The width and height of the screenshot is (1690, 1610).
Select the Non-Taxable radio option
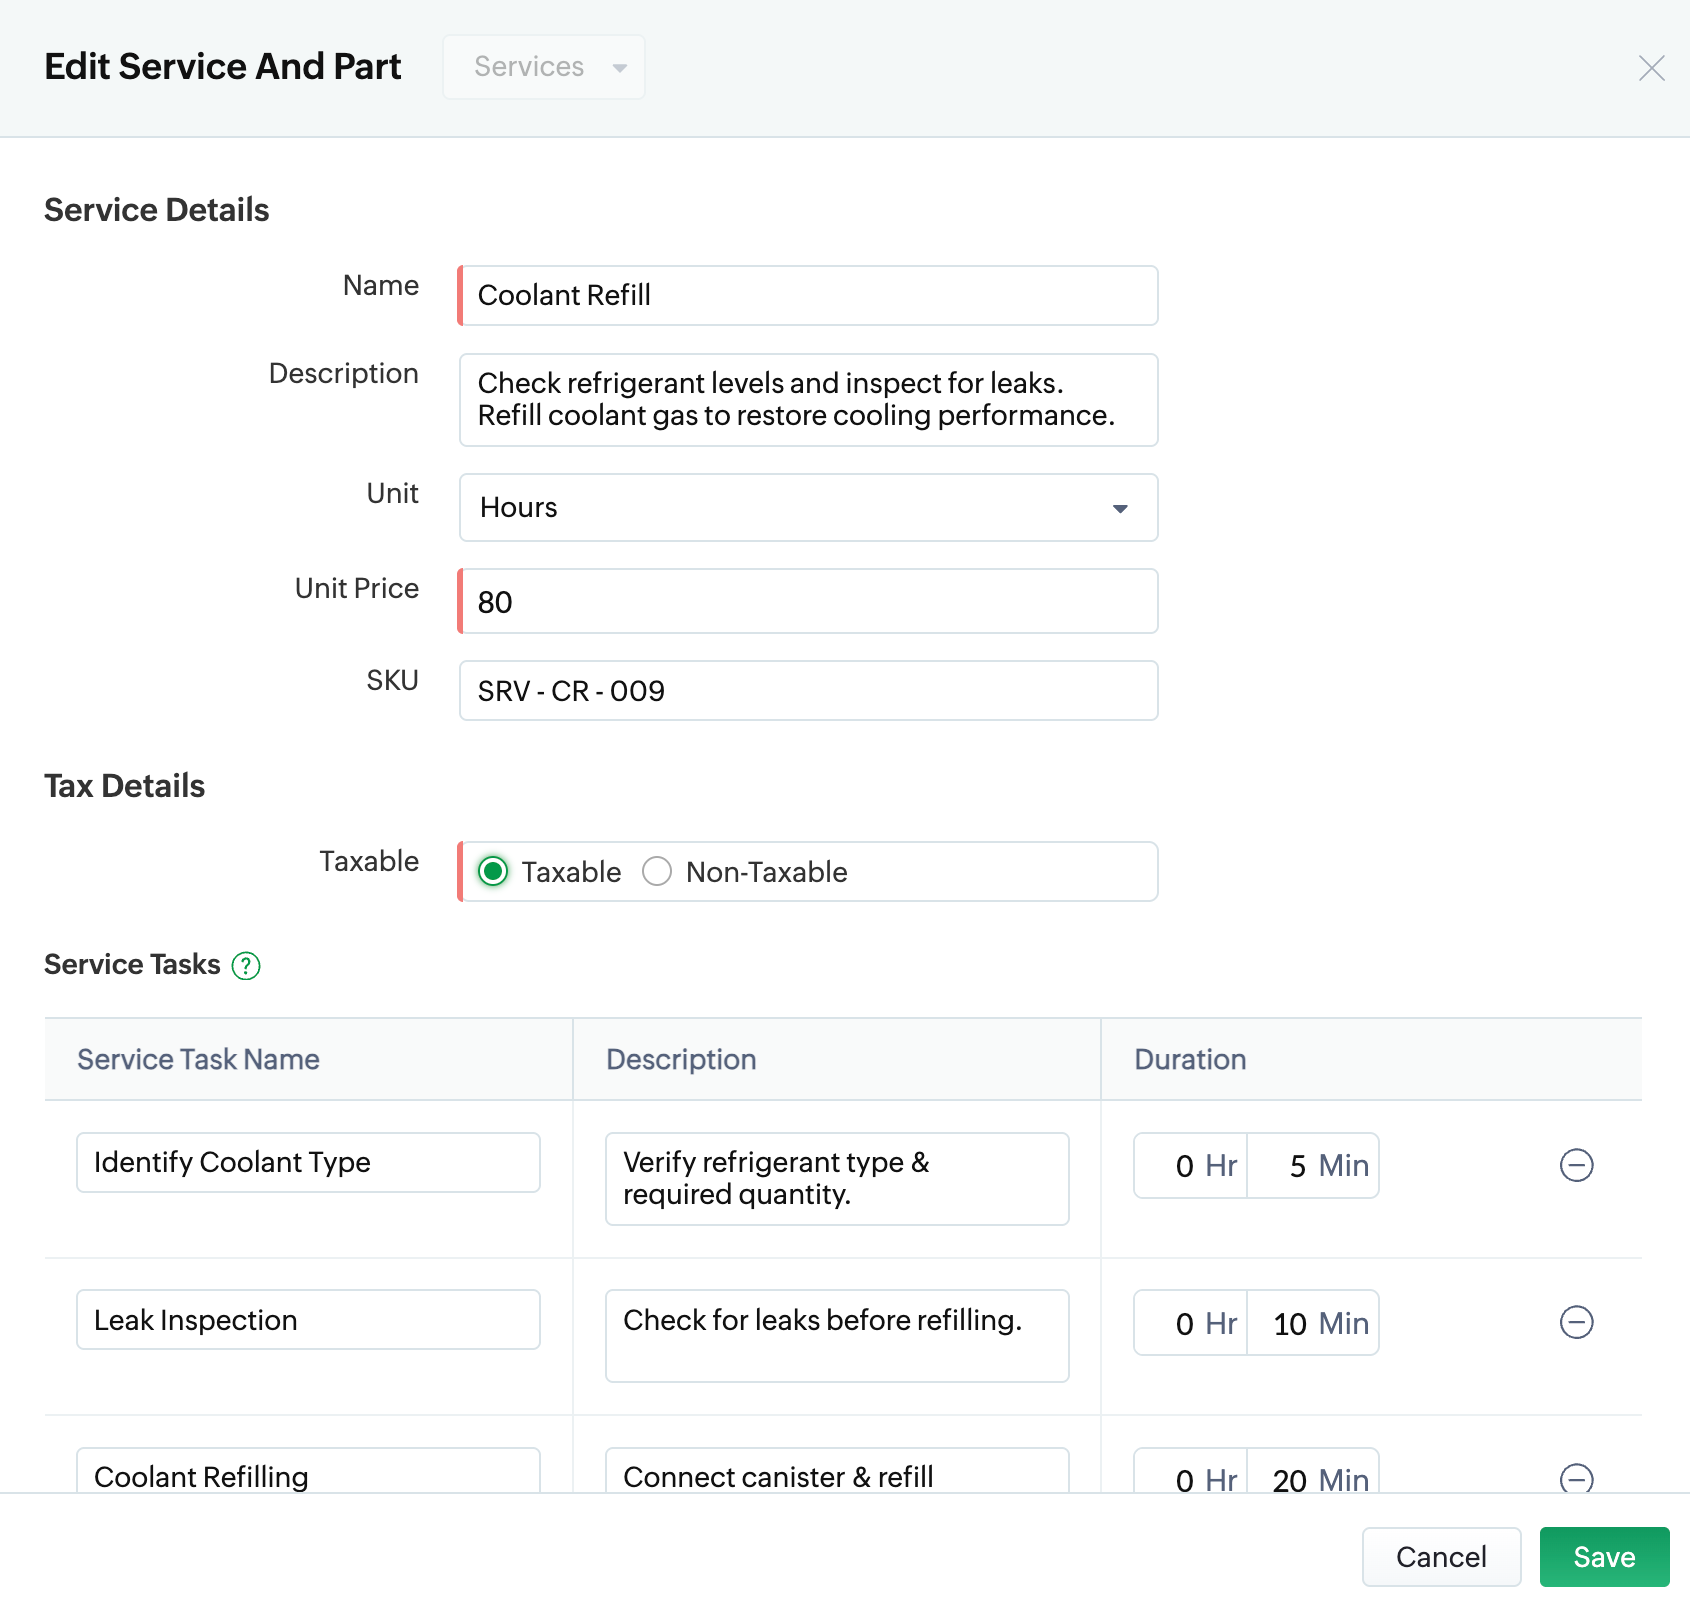coord(657,872)
